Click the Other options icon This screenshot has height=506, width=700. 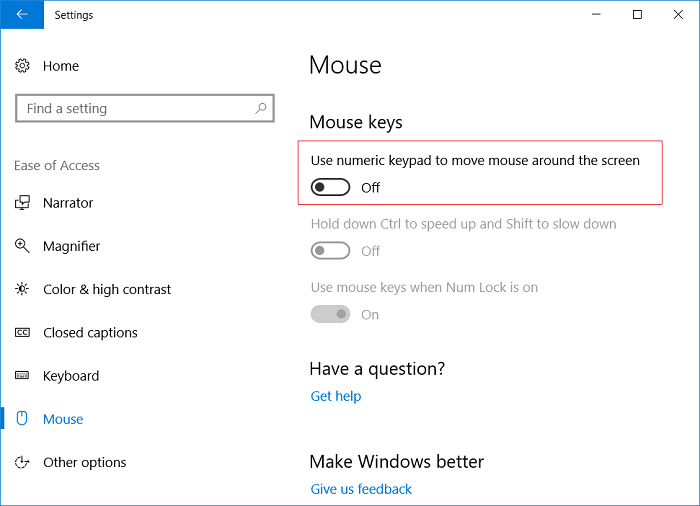point(23,462)
